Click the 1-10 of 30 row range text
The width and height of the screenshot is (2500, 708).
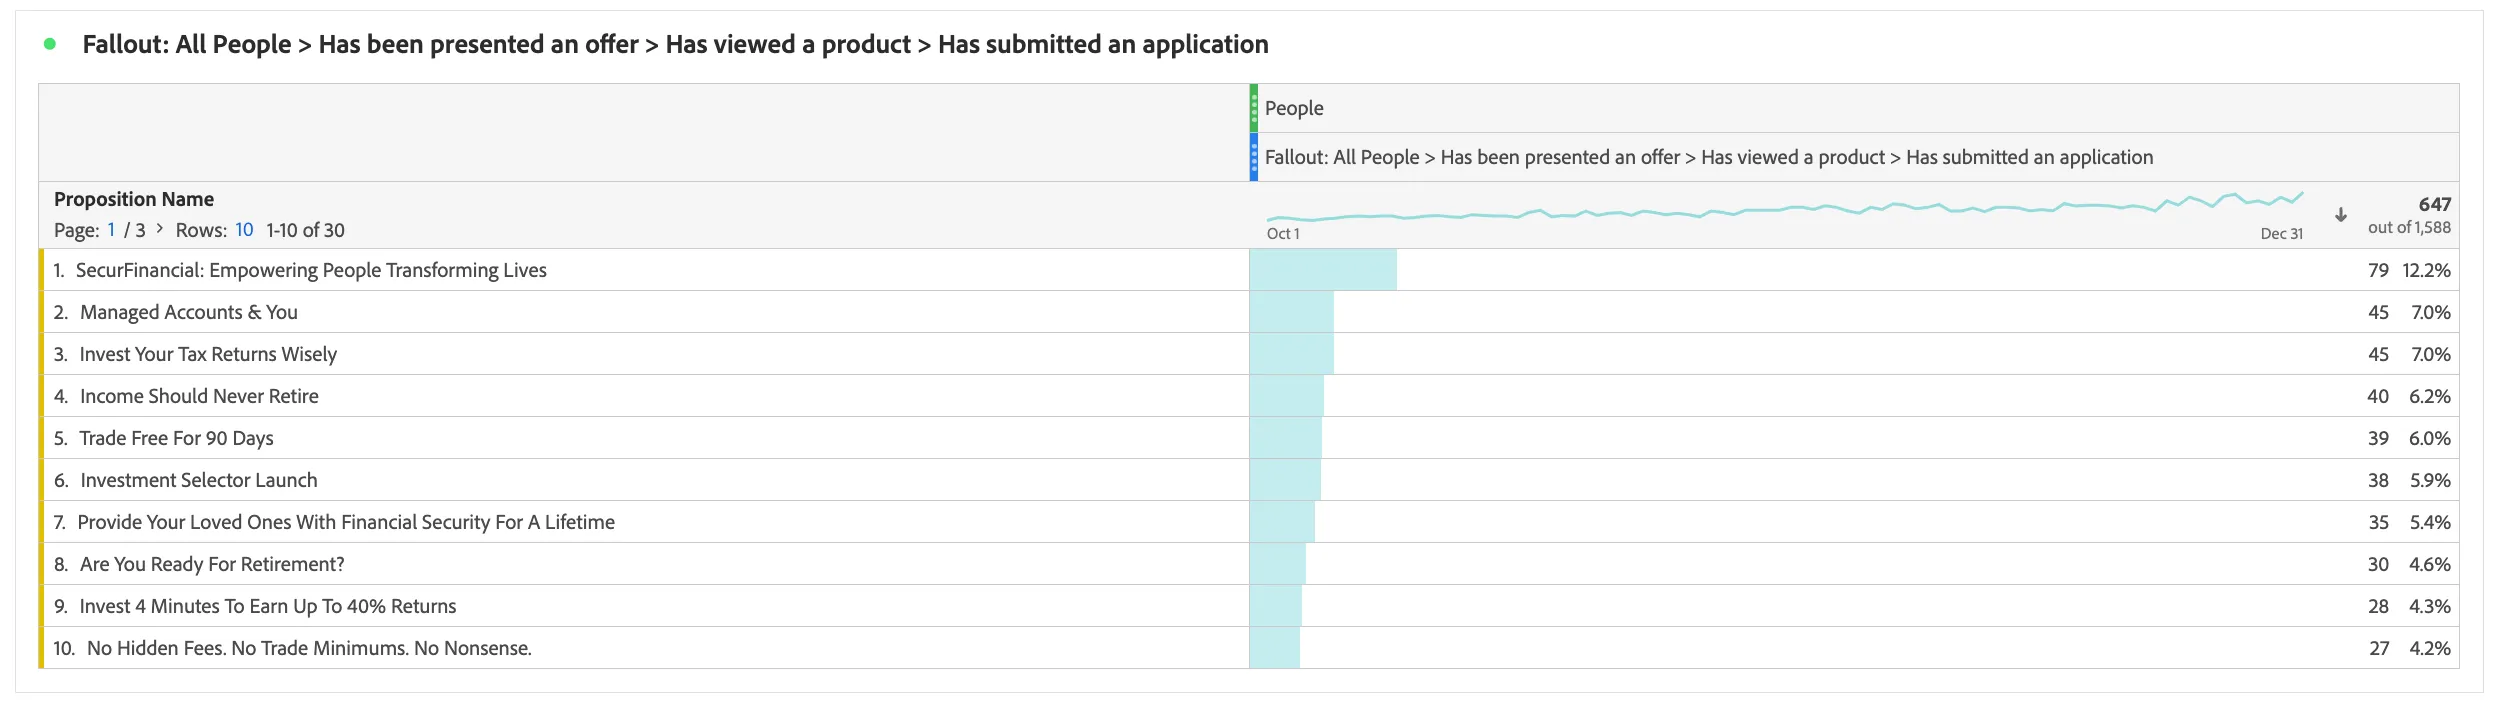coord(305,230)
